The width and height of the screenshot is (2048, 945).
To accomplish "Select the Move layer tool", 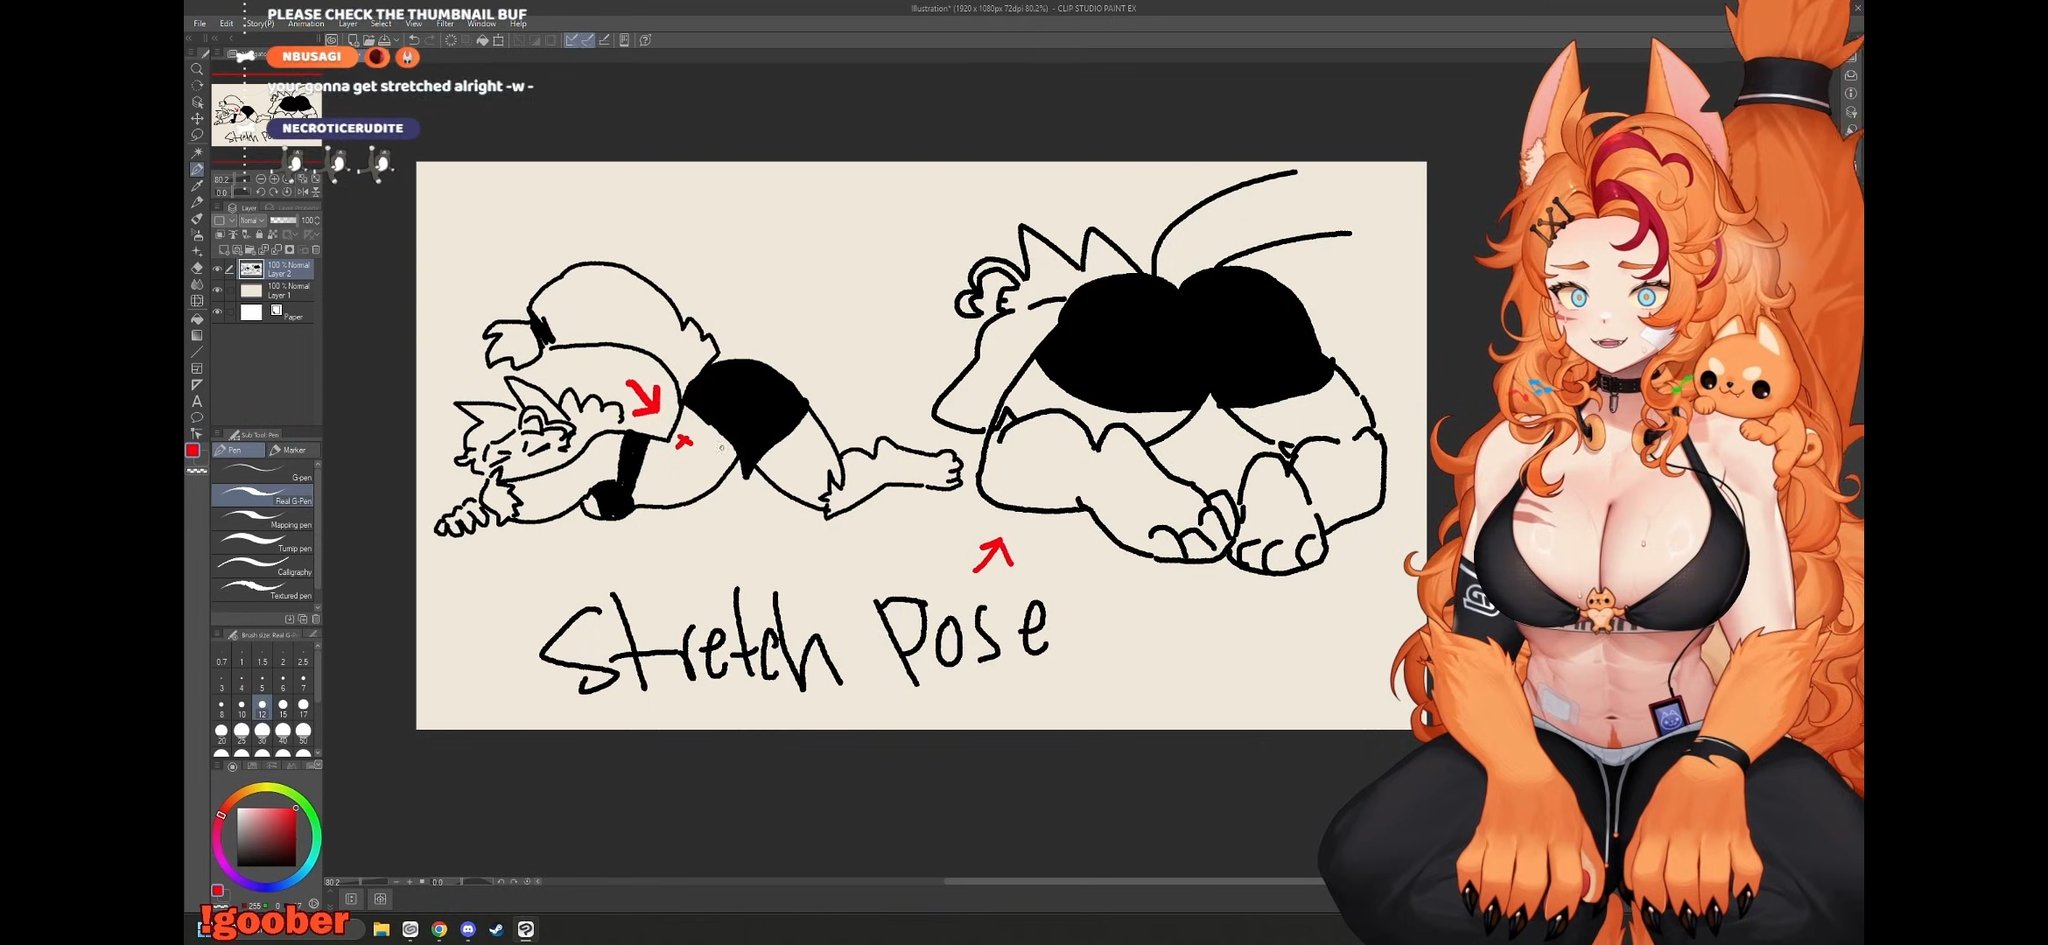I will point(197,118).
